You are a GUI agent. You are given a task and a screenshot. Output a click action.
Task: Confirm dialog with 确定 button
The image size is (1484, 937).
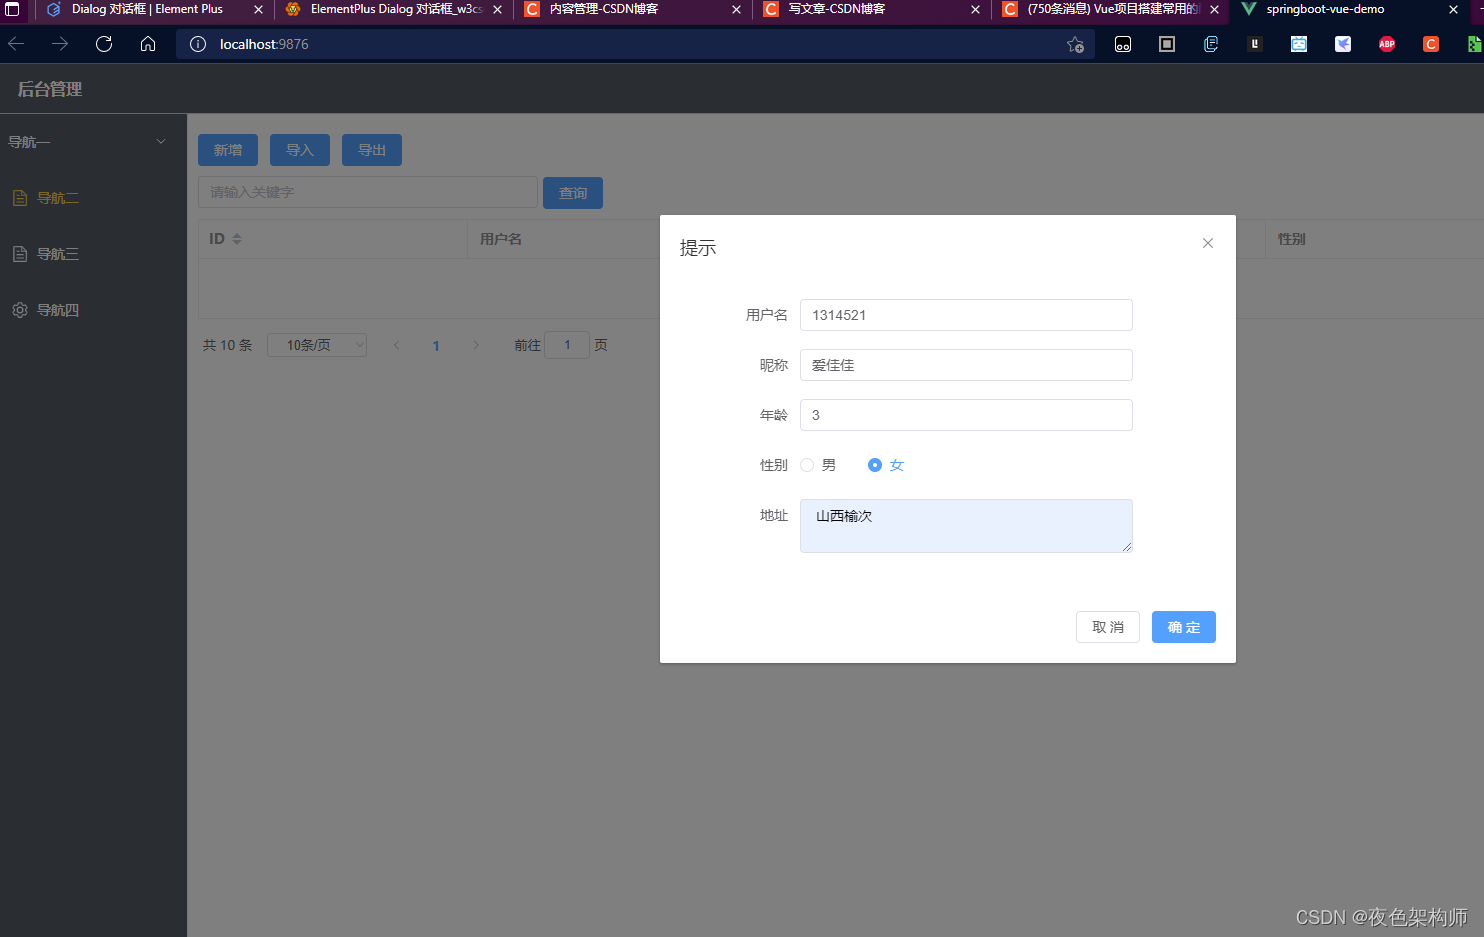pos(1184,627)
